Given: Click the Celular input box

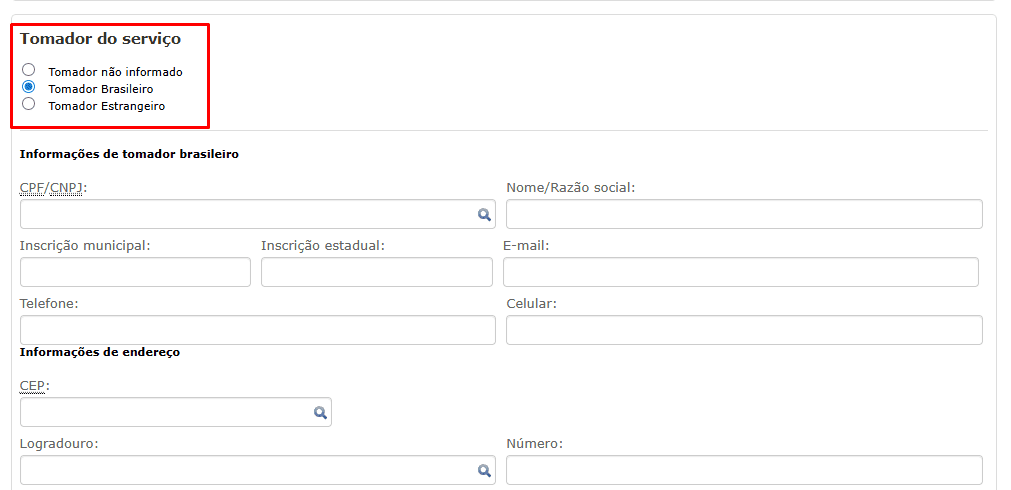Looking at the screenshot, I should coord(743,330).
